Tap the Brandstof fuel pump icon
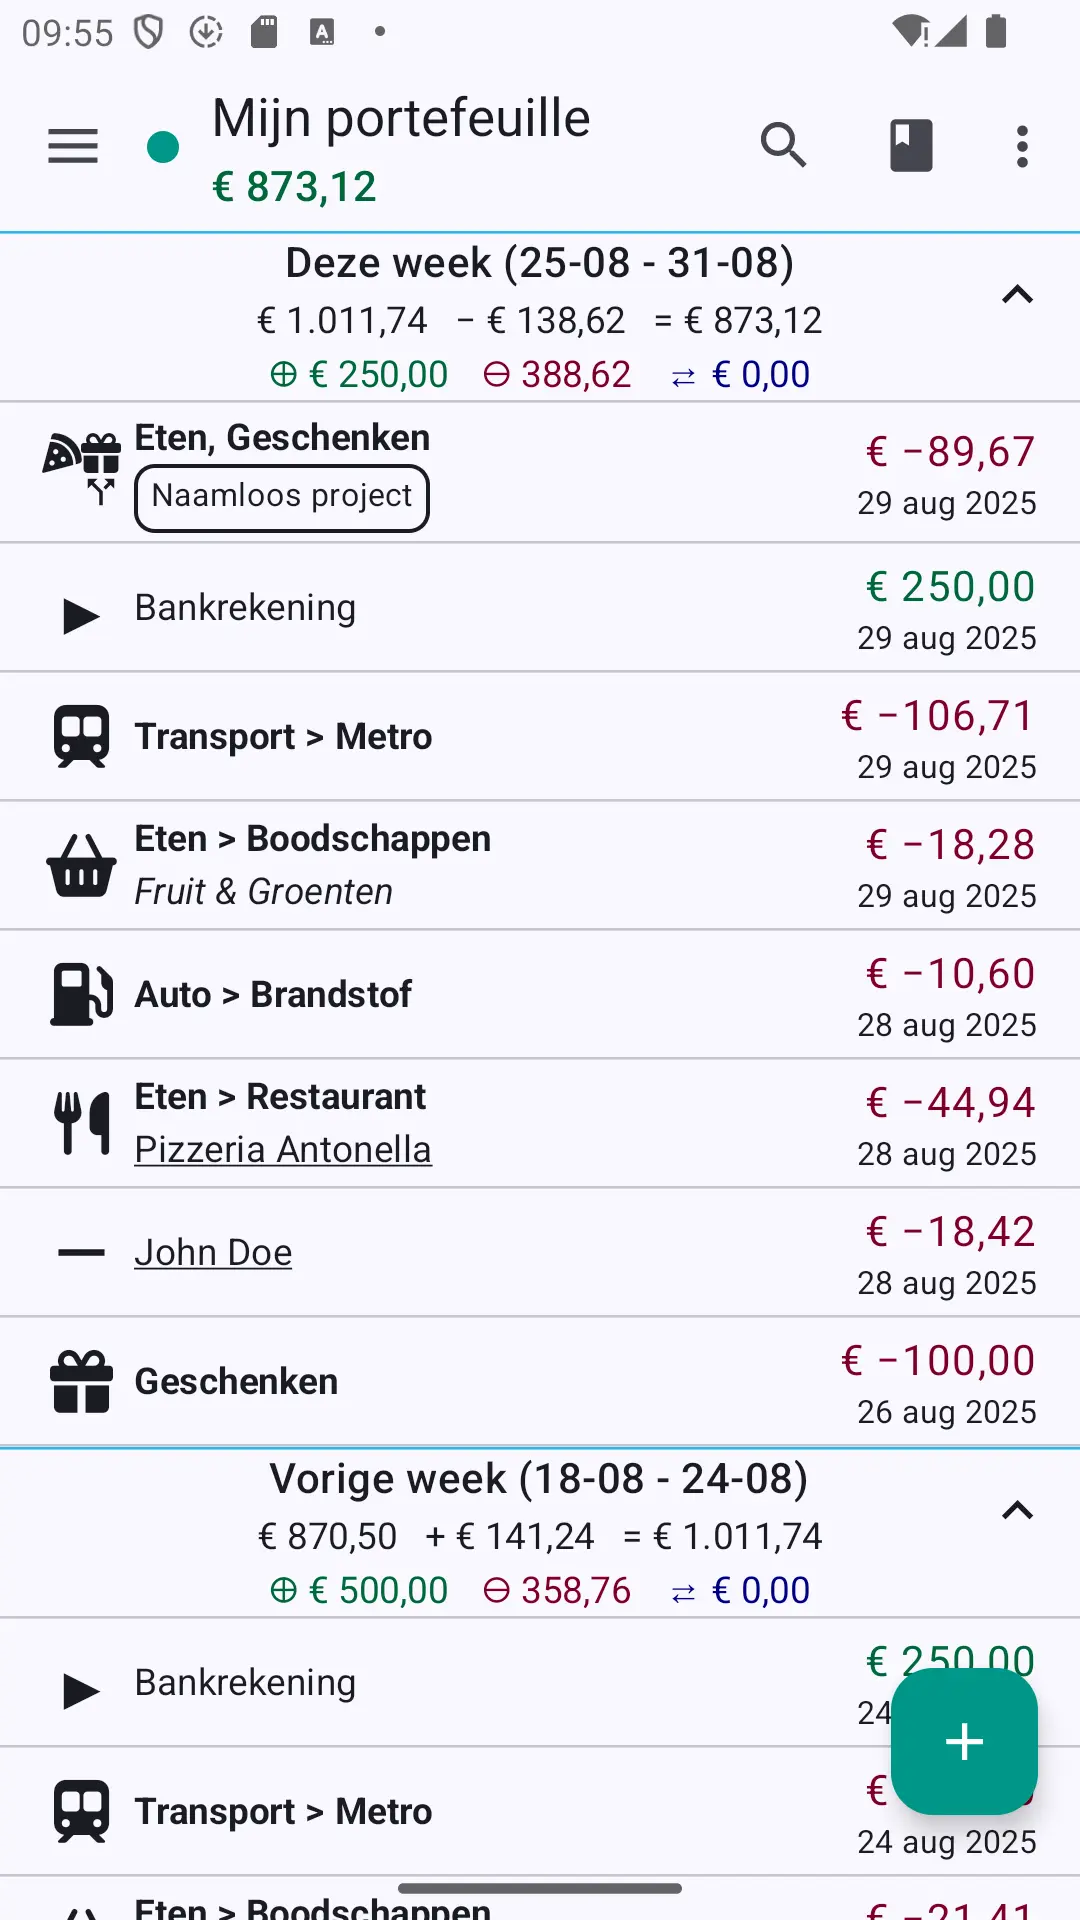Screen dimensions: 1080x1920 pos(81,995)
